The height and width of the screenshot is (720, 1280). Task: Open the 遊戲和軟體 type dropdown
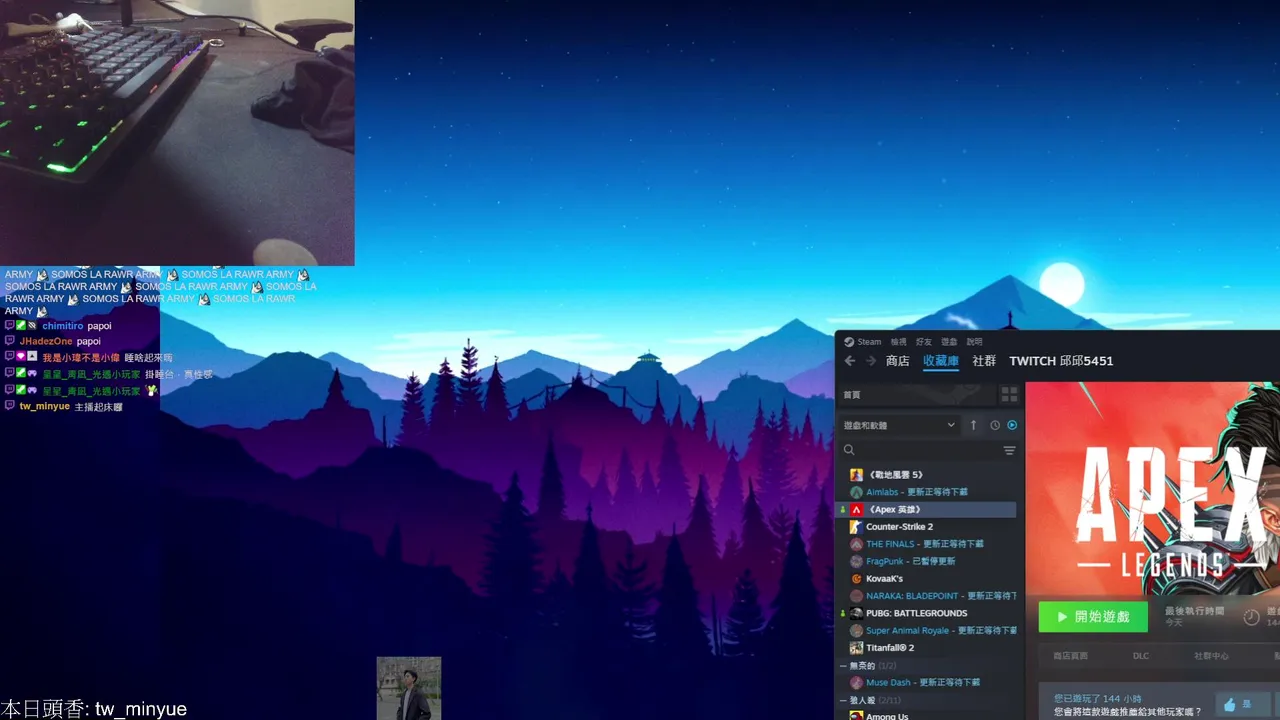point(900,425)
